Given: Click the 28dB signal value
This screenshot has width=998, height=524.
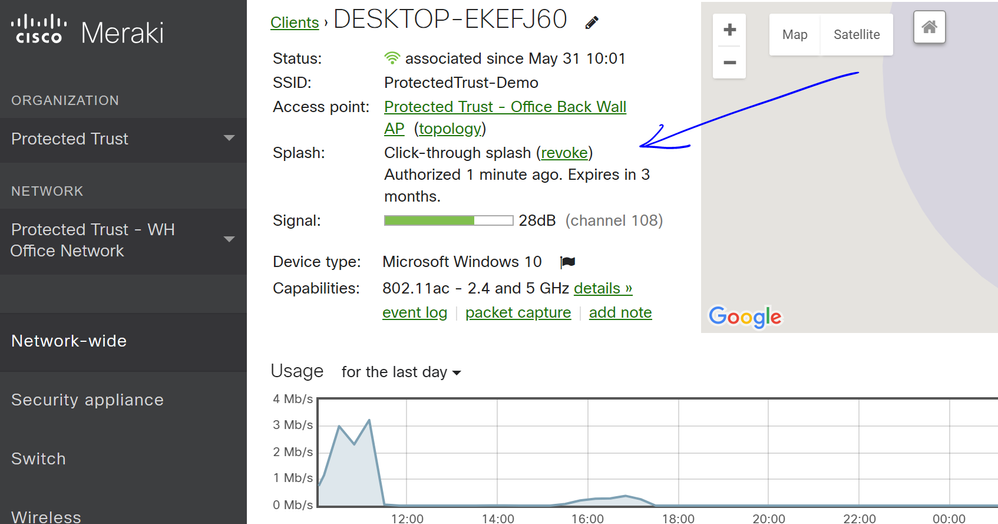Looking at the screenshot, I should click(537, 220).
